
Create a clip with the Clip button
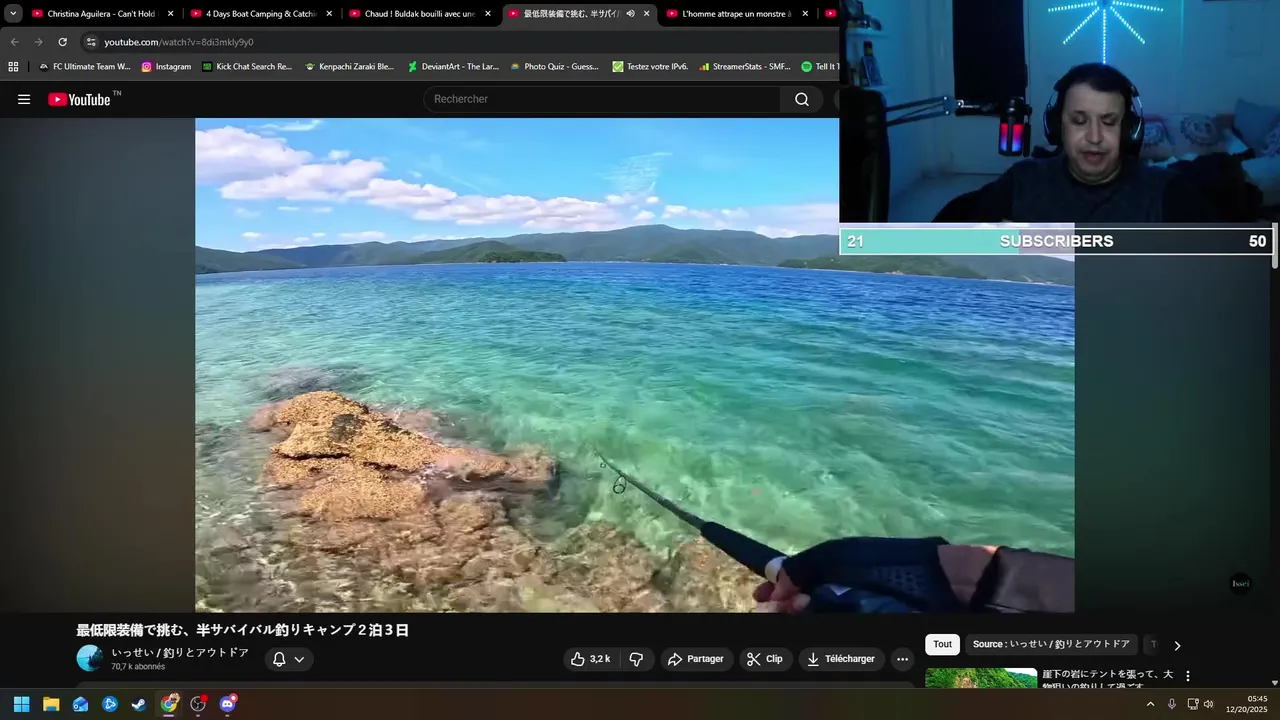coord(766,659)
